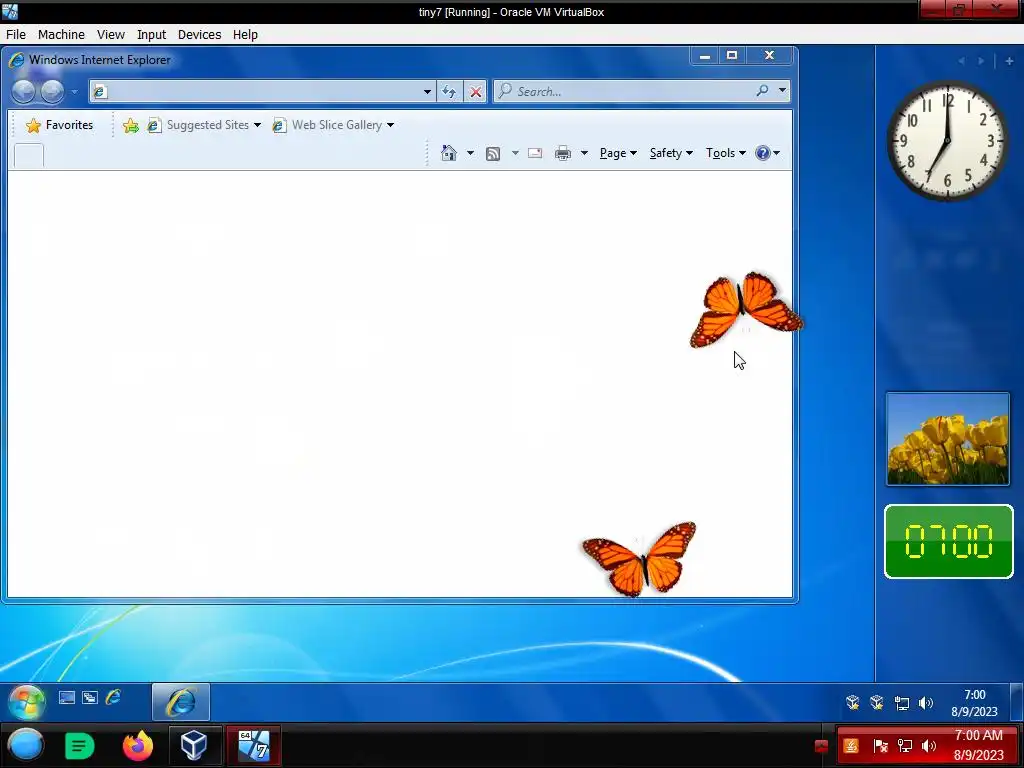Click Show Desktop quick launch icon
Viewport: 1024px width, 768px height.
click(67, 697)
